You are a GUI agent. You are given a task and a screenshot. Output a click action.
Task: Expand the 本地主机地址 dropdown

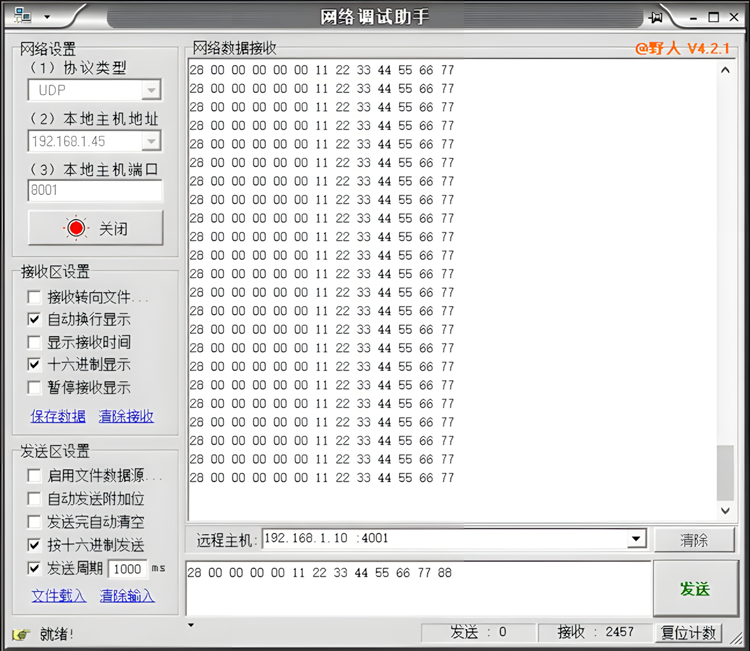150,141
